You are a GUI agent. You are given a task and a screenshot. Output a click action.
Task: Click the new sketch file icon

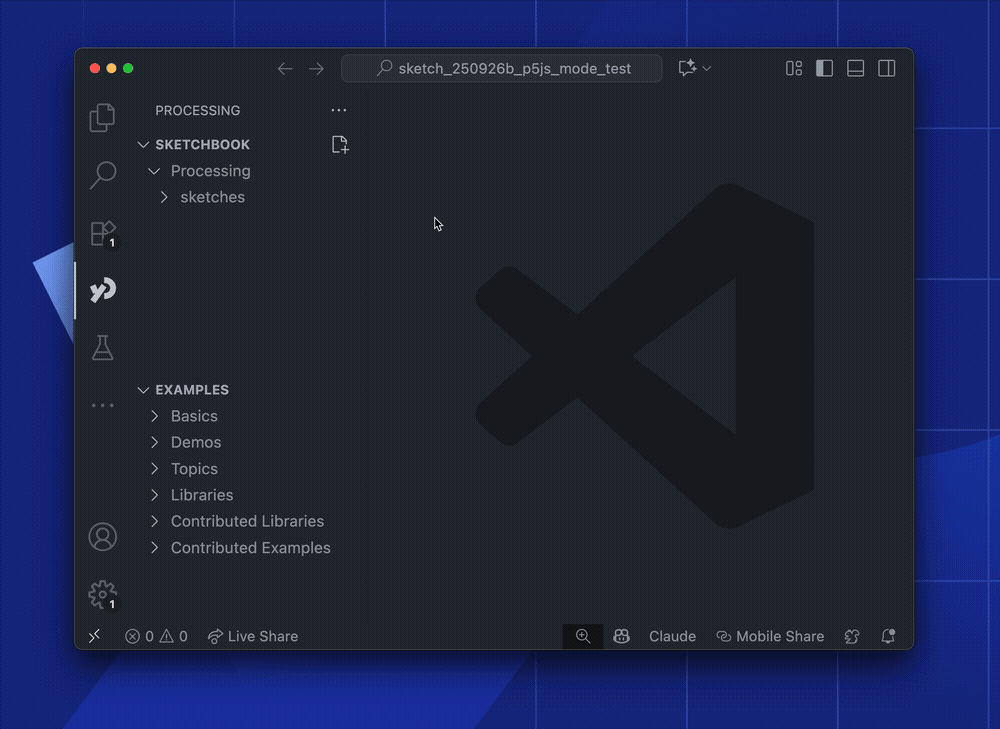click(340, 145)
